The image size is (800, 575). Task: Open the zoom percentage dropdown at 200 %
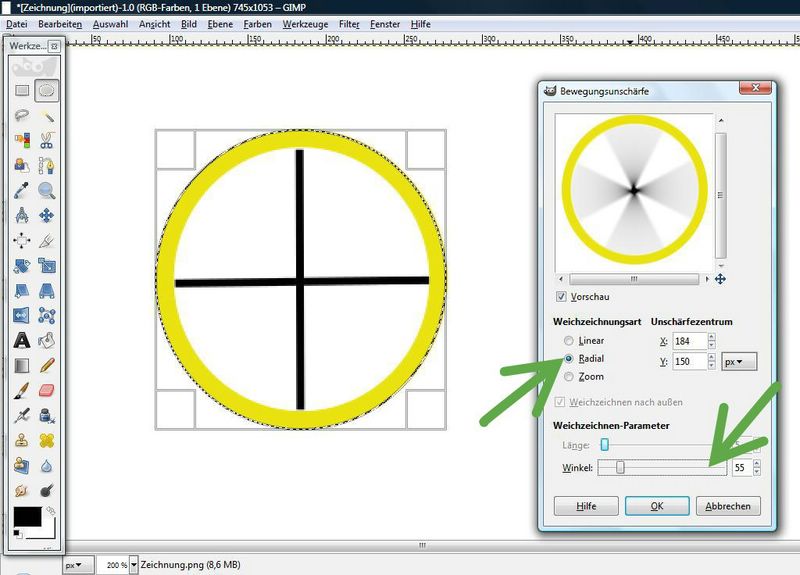pos(130,565)
